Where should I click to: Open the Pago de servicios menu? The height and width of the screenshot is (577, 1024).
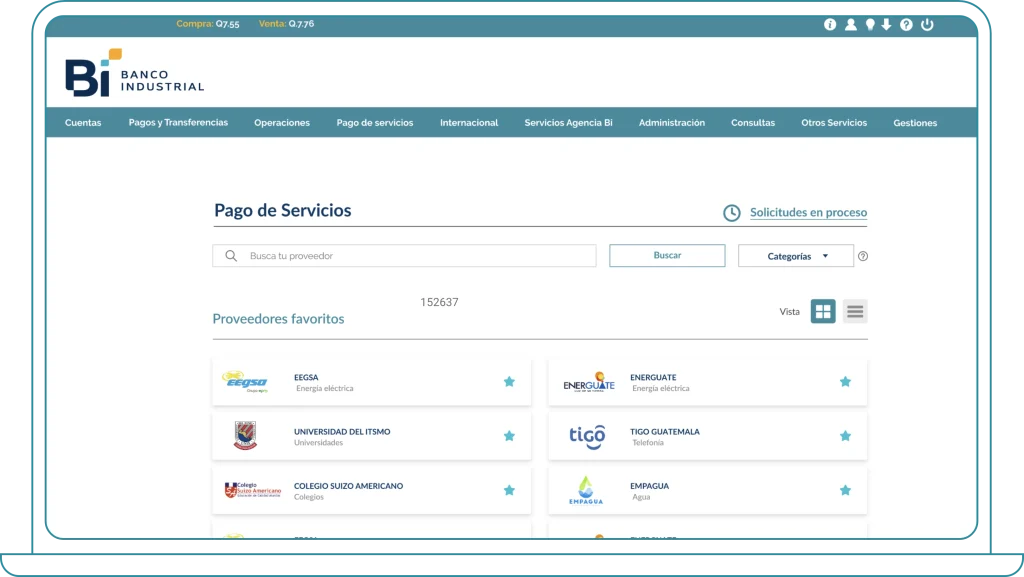point(375,122)
